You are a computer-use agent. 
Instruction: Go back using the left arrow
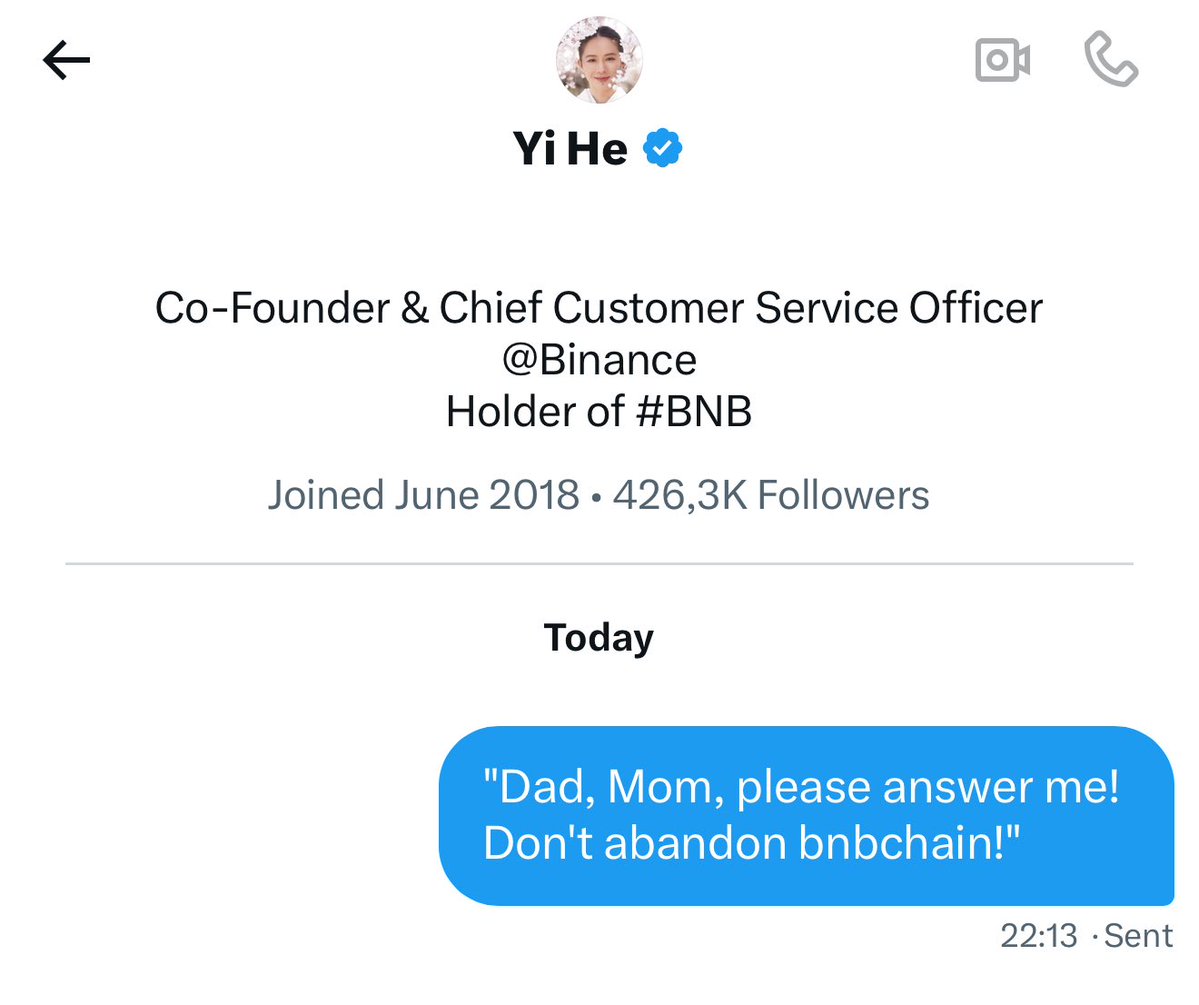click(67, 60)
